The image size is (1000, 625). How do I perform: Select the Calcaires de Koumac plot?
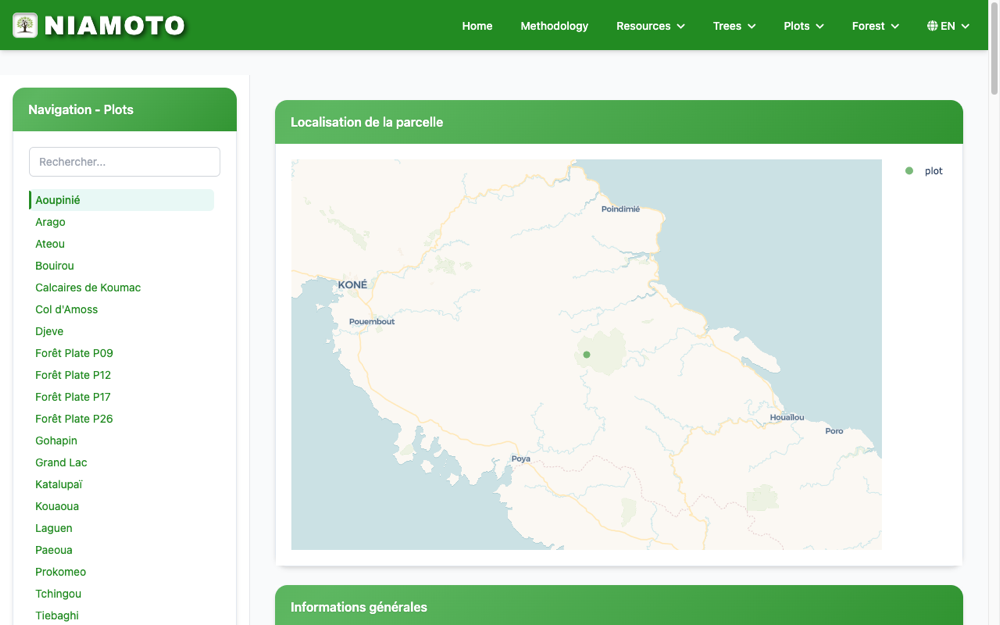tap(88, 288)
